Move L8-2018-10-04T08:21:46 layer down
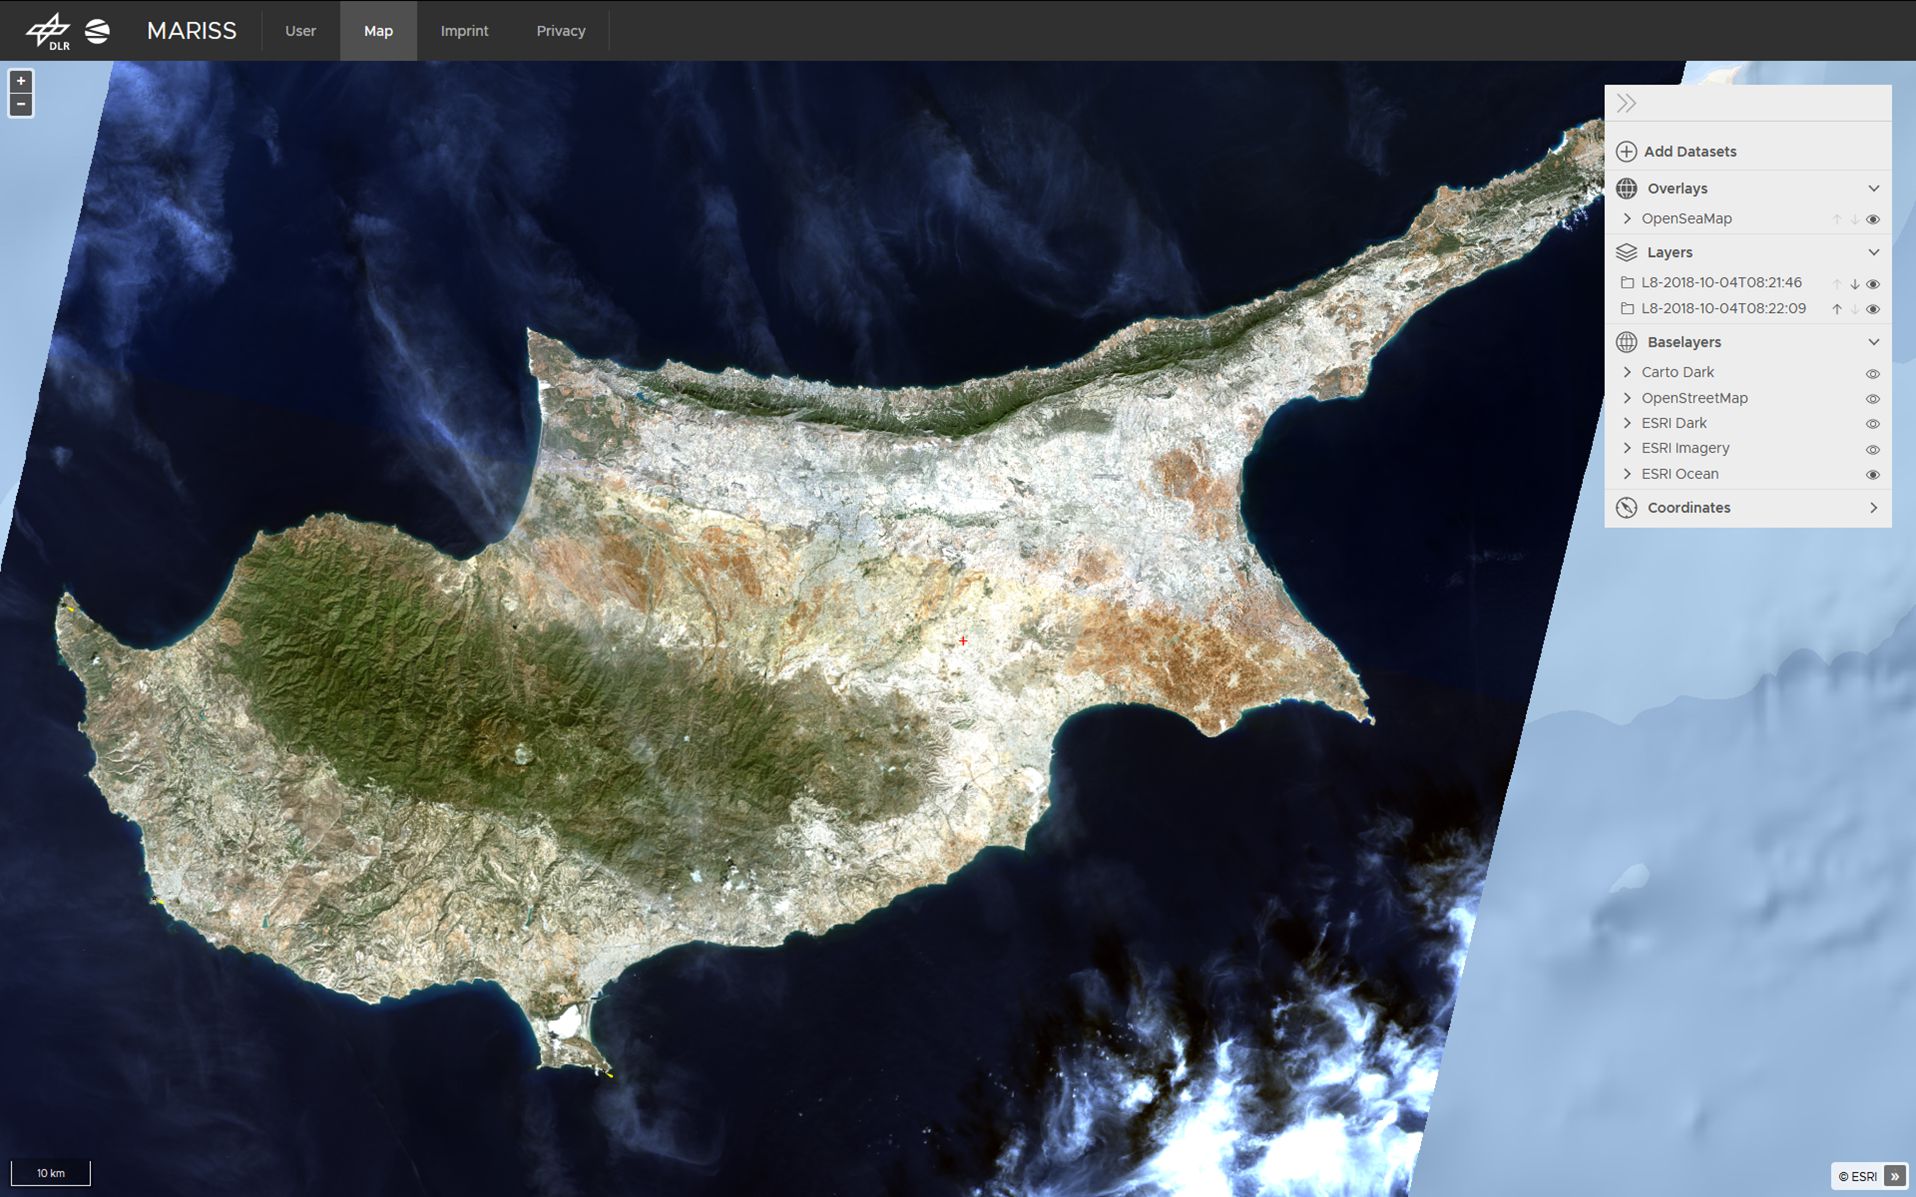The width and height of the screenshot is (1916, 1197). [x=1854, y=284]
